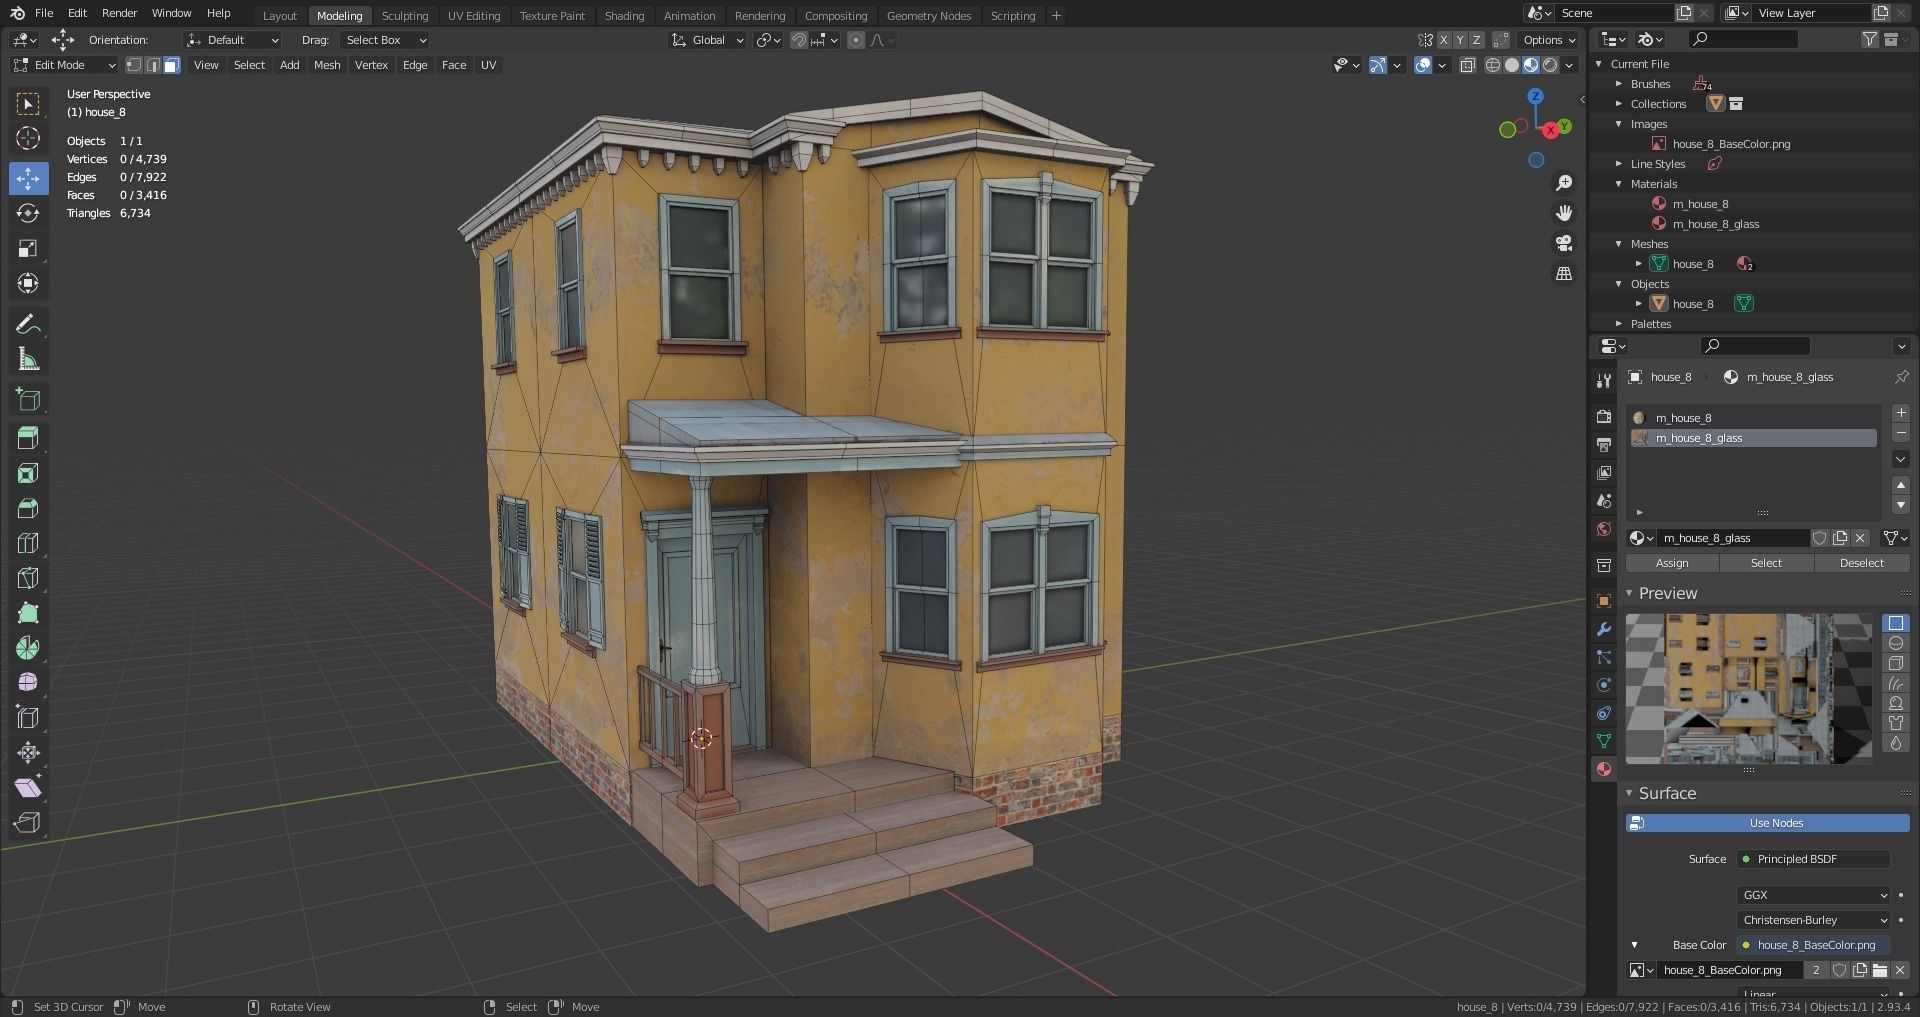Image resolution: width=1920 pixels, height=1017 pixels.
Task: Open the File menu
Action: point(44,13)
